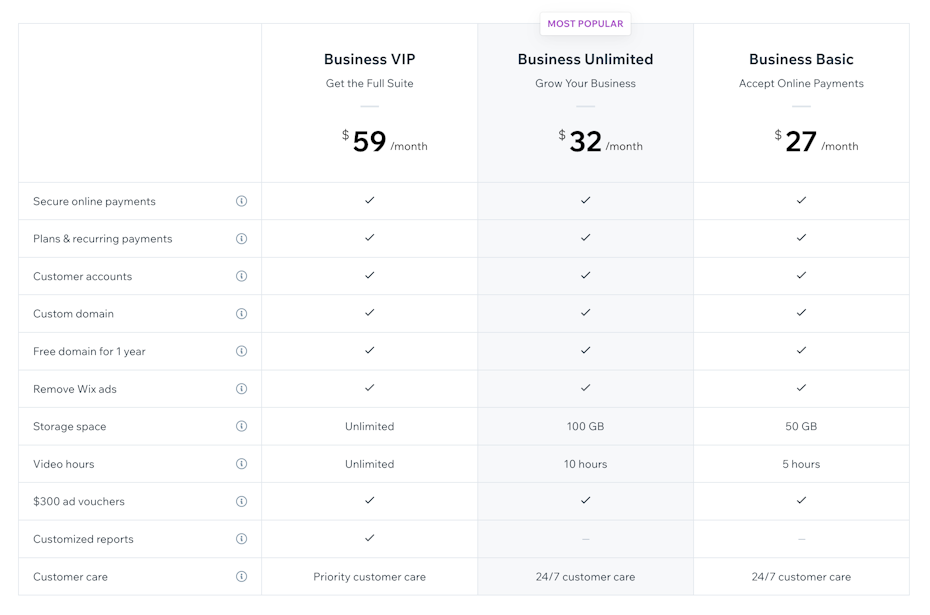The image size is (930, 615).
Task: Select the Business VIP checkmark for Secure payments
Action: [x=369, y=200]
